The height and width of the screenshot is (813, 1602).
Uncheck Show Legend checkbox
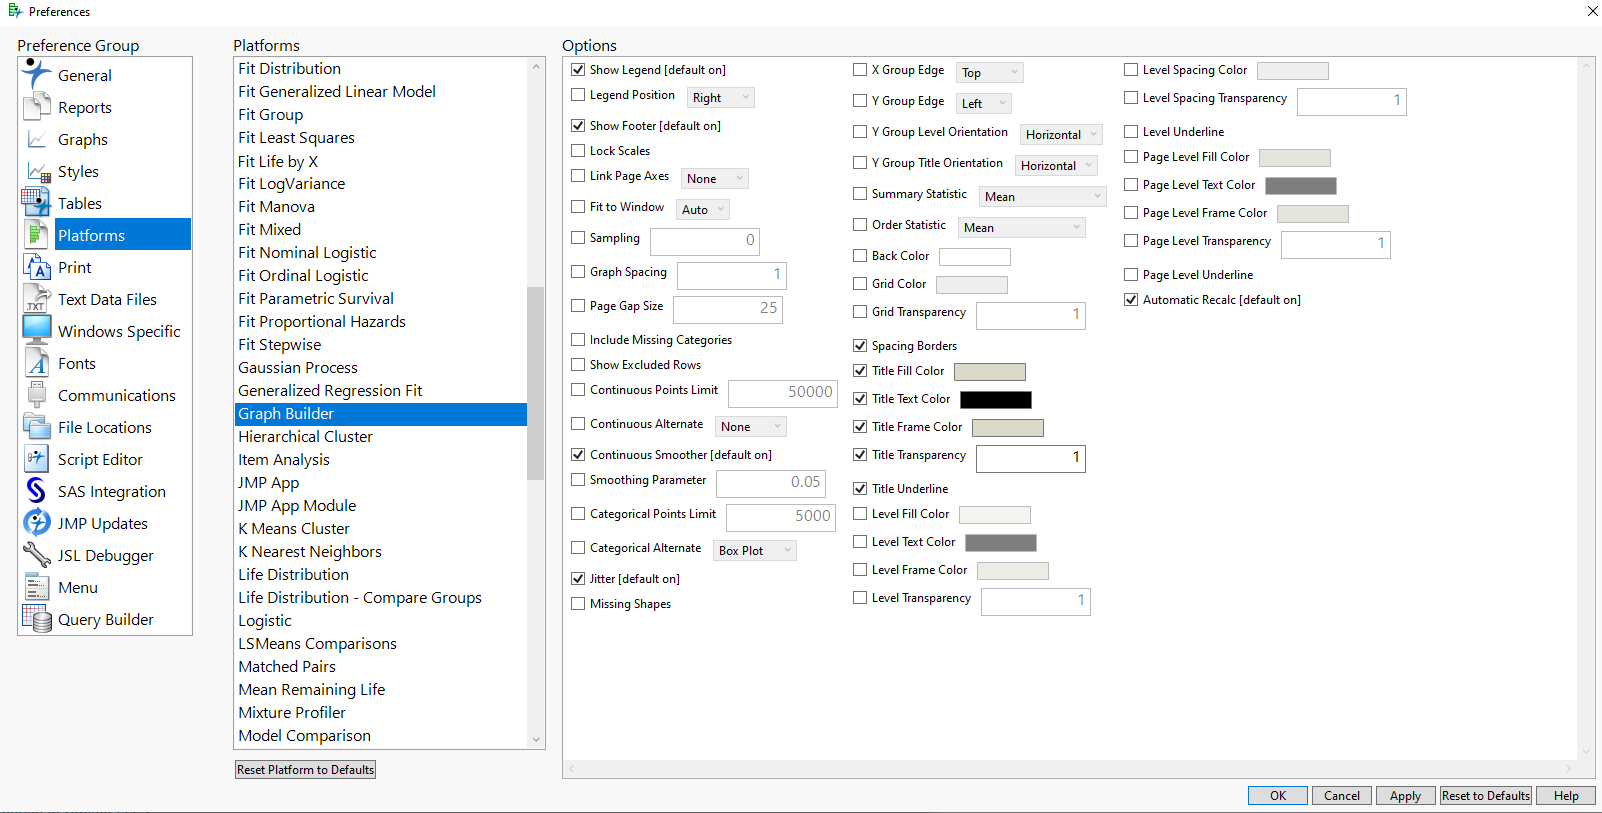tap(578, 70)
